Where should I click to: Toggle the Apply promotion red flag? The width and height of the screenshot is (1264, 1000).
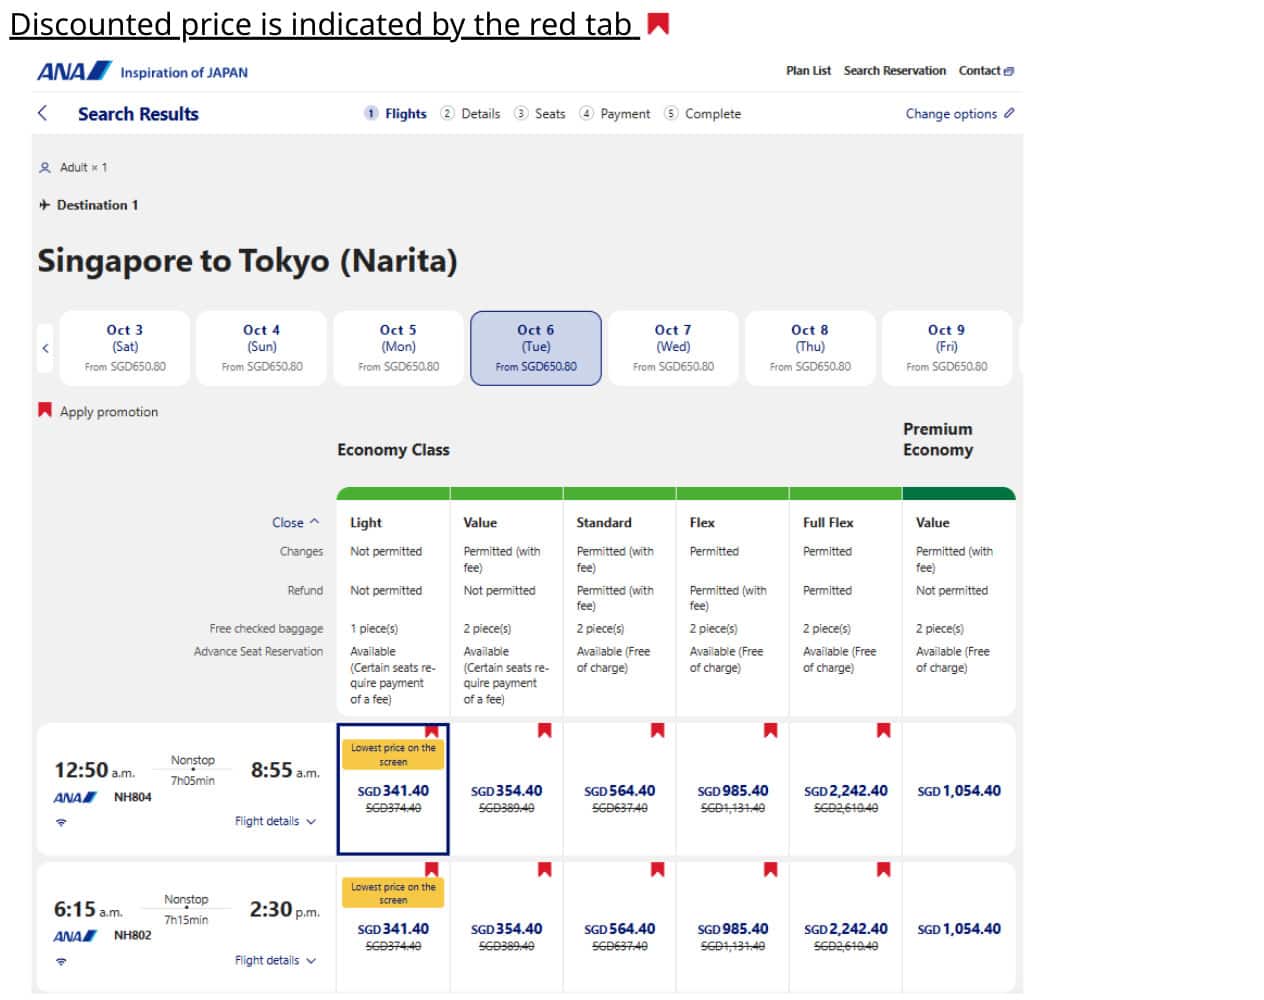(45, 410)
